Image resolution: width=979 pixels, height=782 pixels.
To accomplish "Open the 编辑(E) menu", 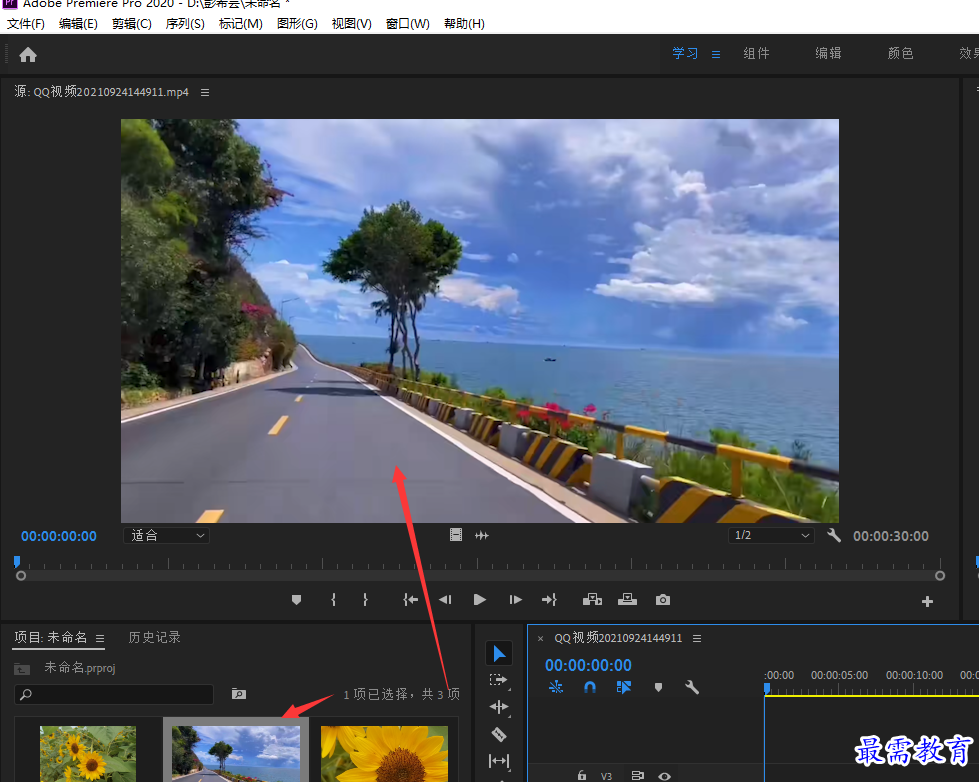I will 78,24.
